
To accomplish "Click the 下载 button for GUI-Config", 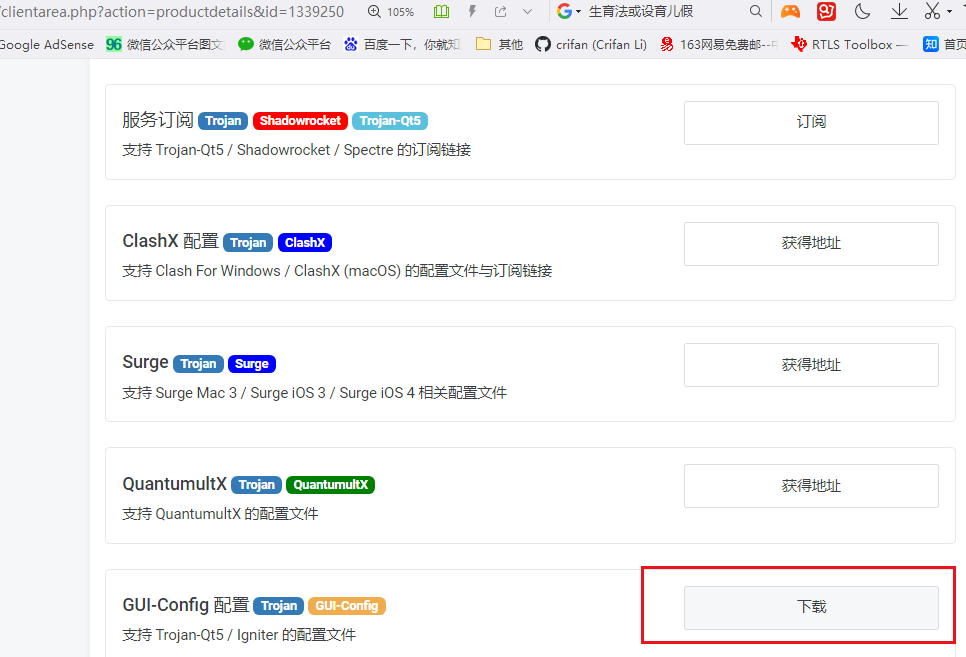I will coord(811,608).
